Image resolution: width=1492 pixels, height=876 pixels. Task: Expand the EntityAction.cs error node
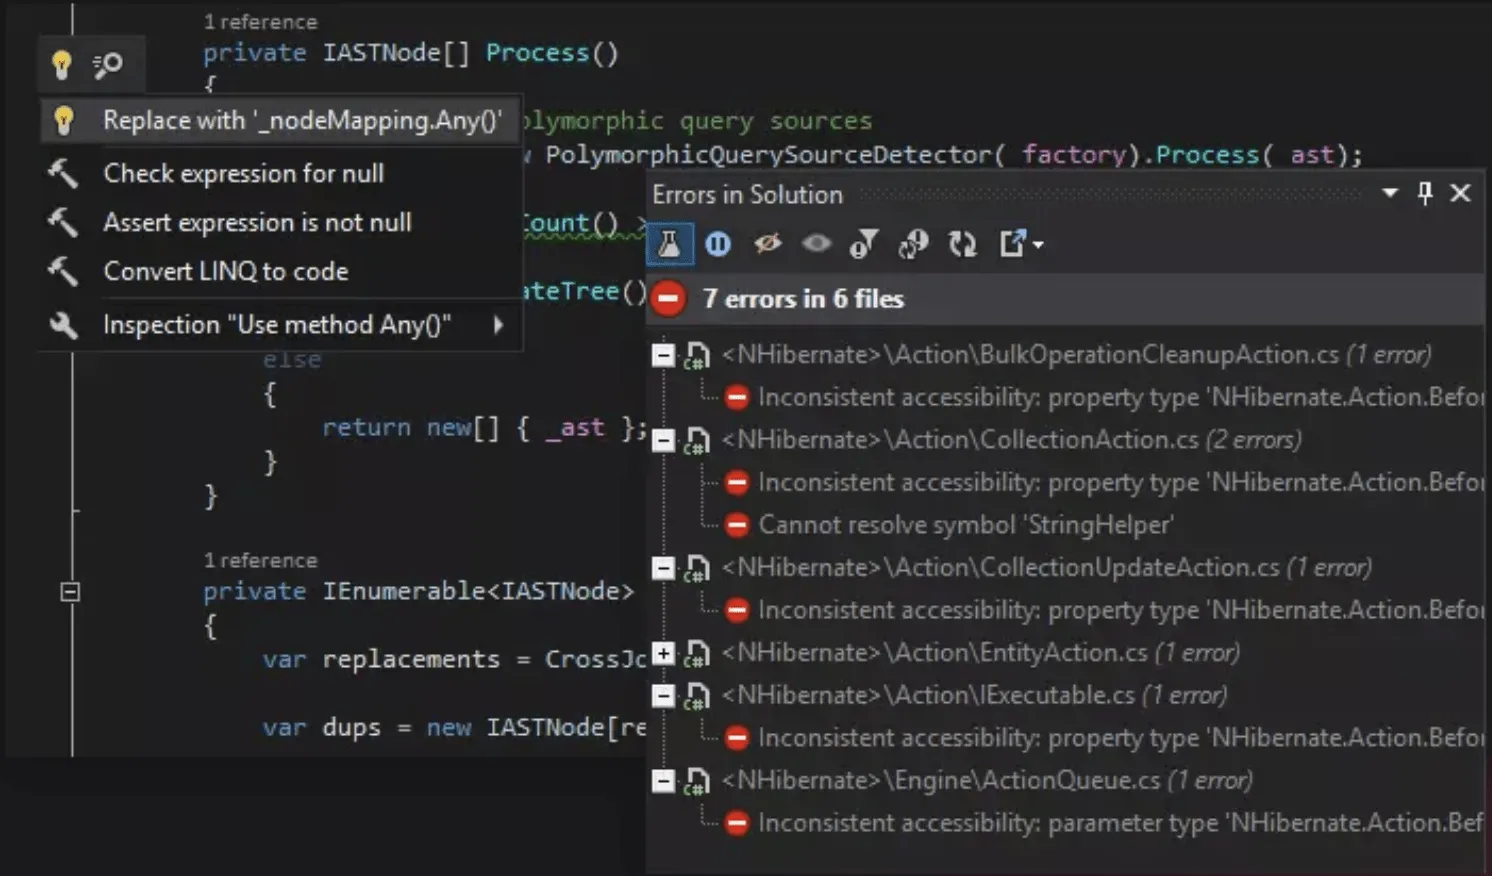pos(662,653)
